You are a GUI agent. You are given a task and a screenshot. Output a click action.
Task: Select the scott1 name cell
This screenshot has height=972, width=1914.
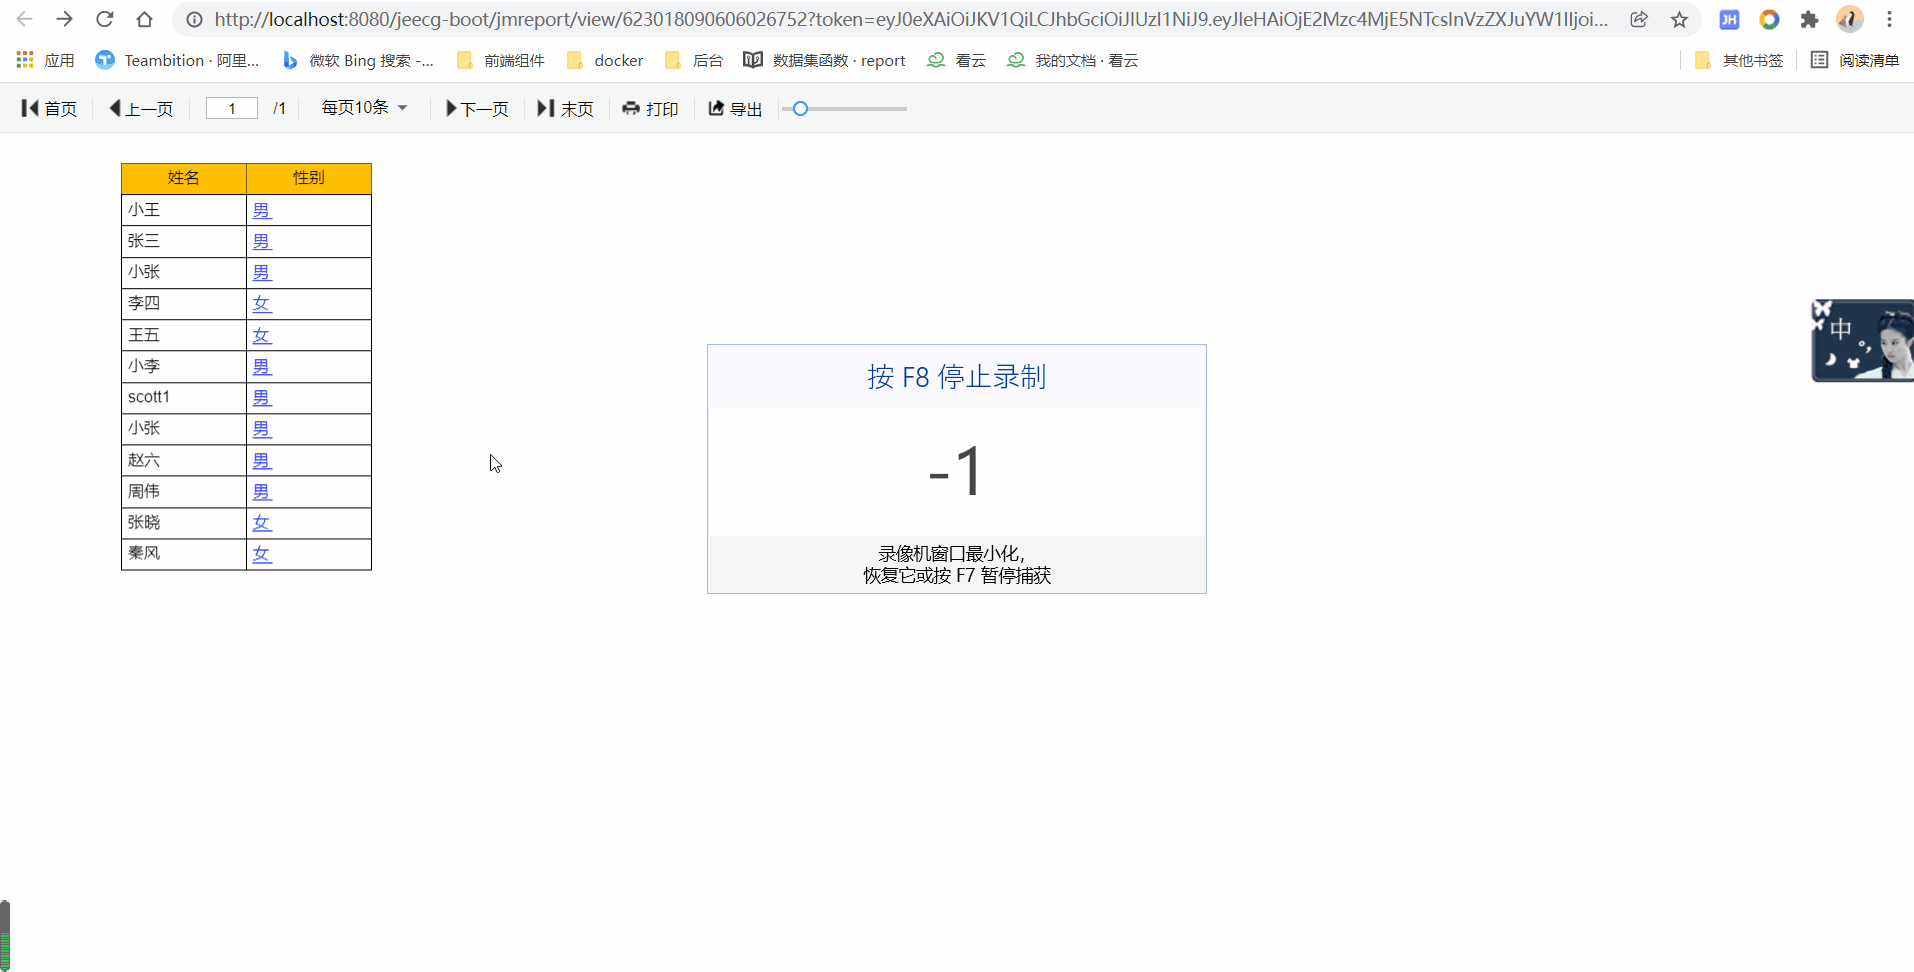[184, 397]
